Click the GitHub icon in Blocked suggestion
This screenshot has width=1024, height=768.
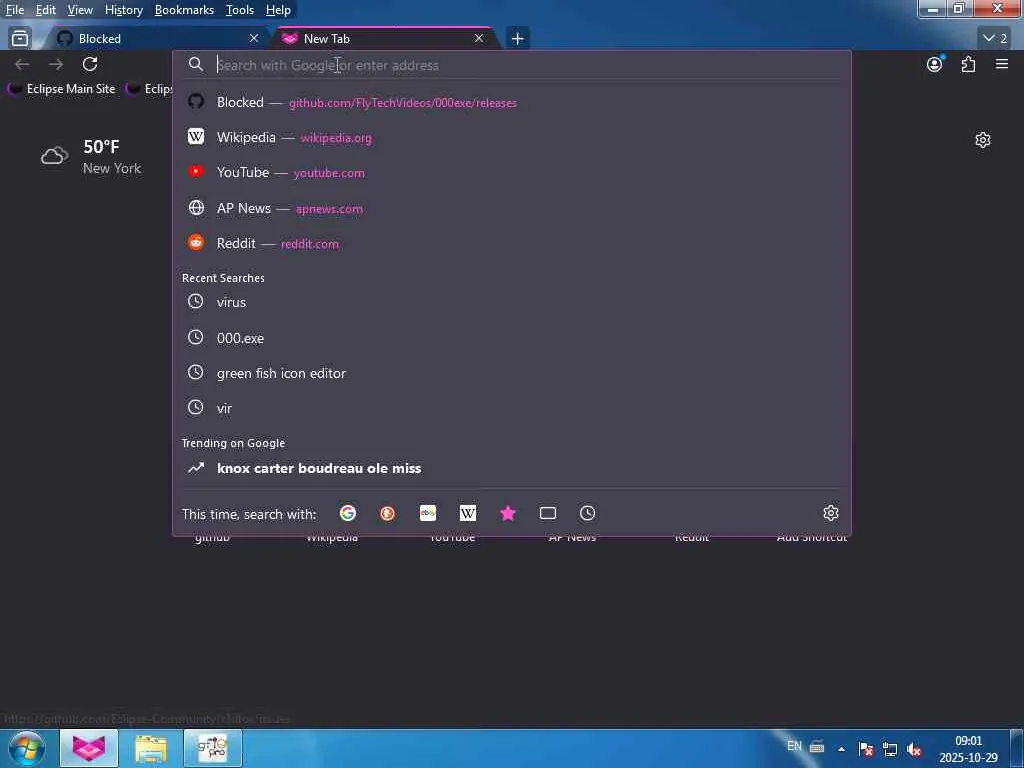tap(196, 102)
